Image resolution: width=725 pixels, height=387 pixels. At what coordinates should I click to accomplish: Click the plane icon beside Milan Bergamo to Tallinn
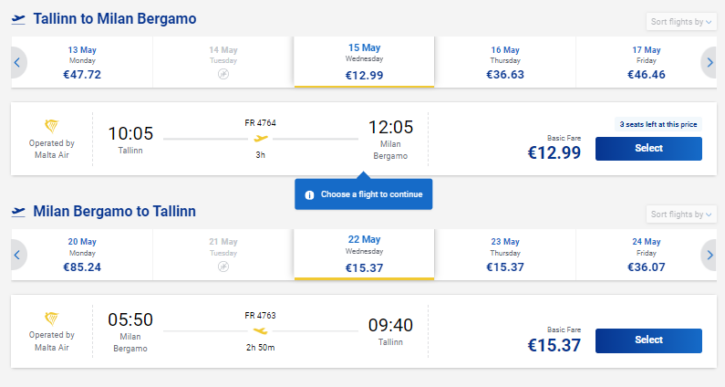point(18,212)
